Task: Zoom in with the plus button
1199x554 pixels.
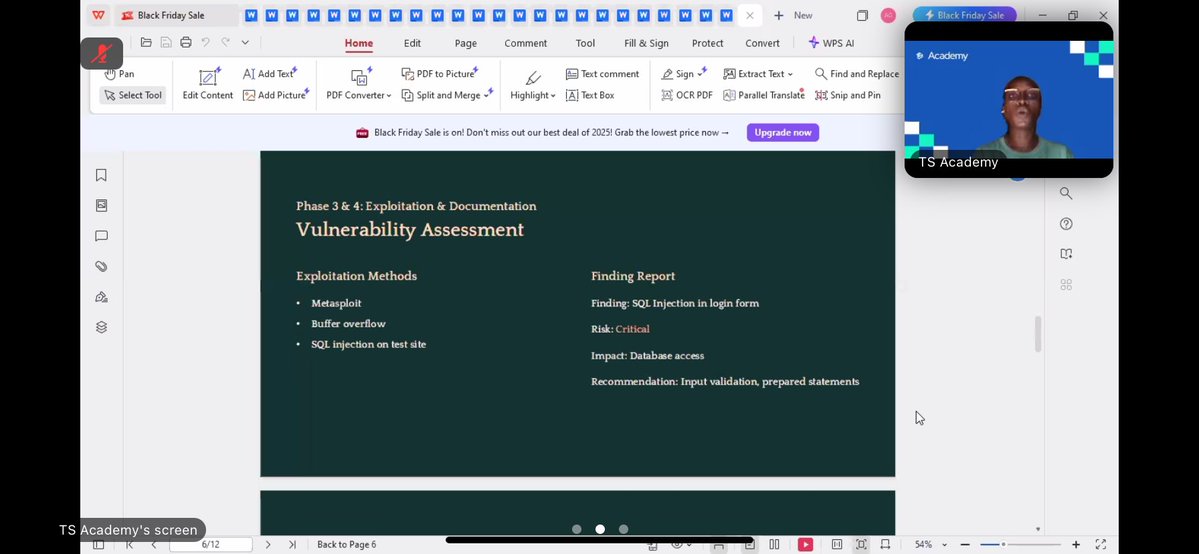Action: coord(1076,545)
